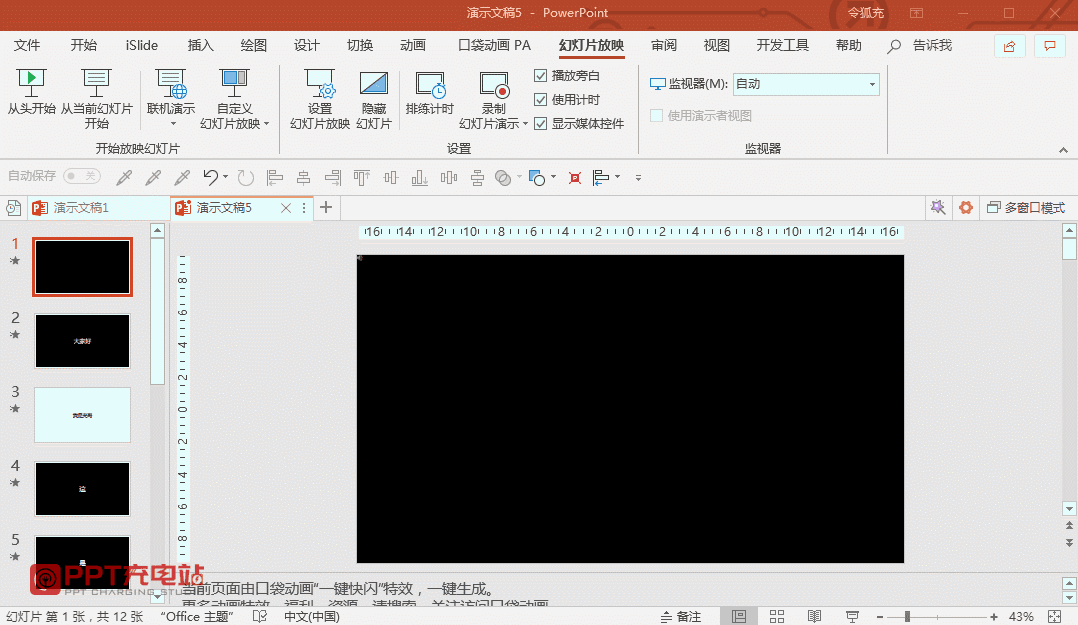Click distribute vertically icon
Screen dimensions: 1078x625
(x=477, y=177)
